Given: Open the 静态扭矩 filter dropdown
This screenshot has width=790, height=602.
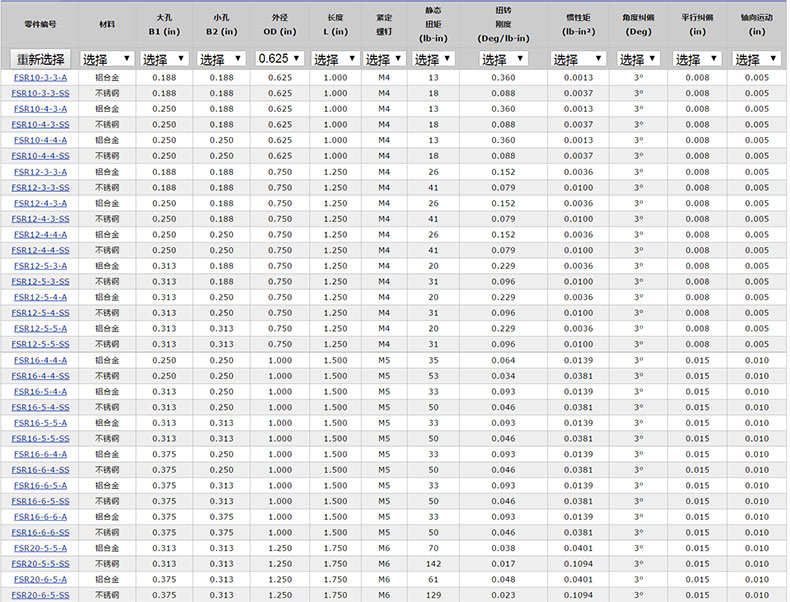Looking at the screenshot, I should (x=433, y=59).
